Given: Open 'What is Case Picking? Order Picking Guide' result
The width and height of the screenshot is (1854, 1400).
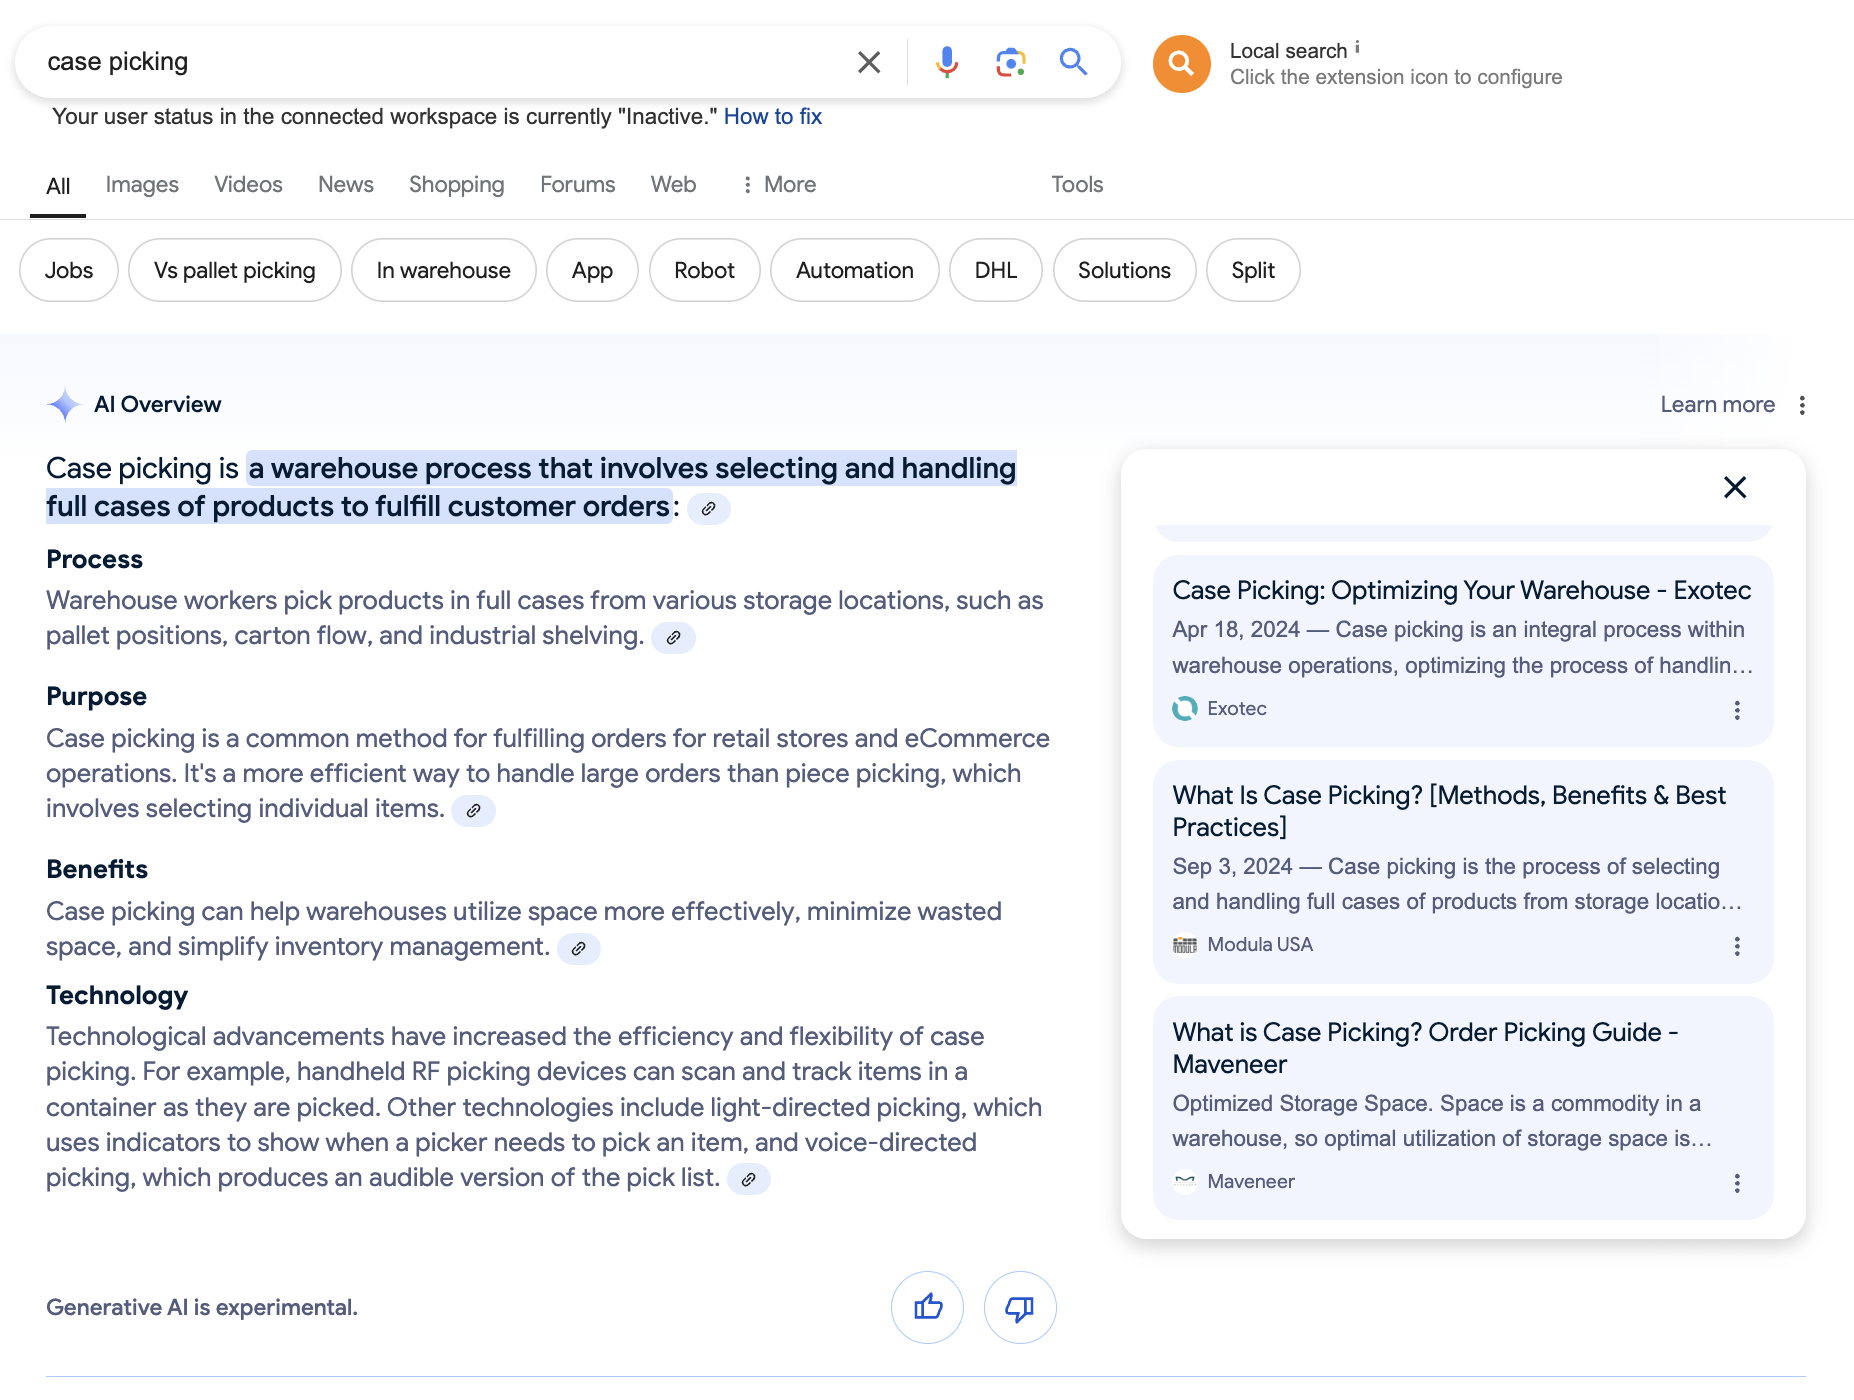Looking at the screenshot, I should [x=1425, y=1048].
